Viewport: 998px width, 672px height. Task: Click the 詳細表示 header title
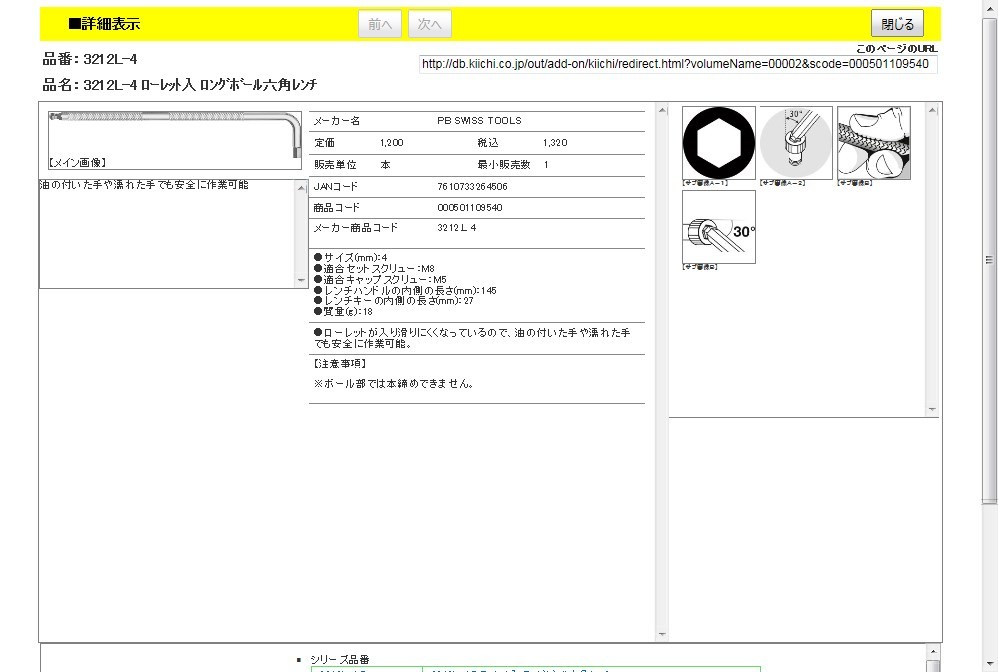point(104,24)
